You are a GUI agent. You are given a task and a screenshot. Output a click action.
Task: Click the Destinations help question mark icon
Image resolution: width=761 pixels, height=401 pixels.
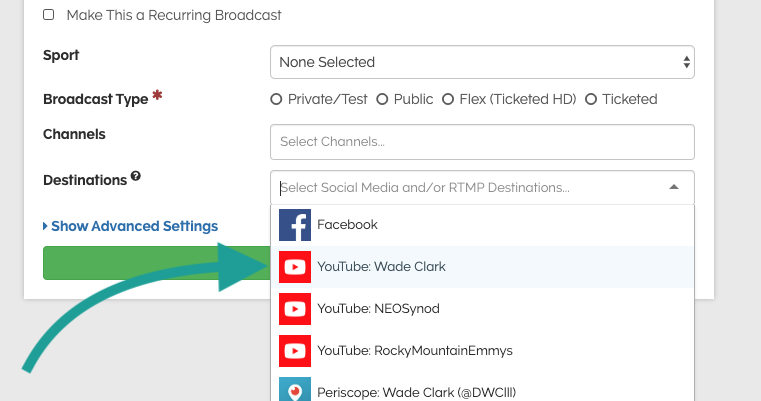coord(136,177)
